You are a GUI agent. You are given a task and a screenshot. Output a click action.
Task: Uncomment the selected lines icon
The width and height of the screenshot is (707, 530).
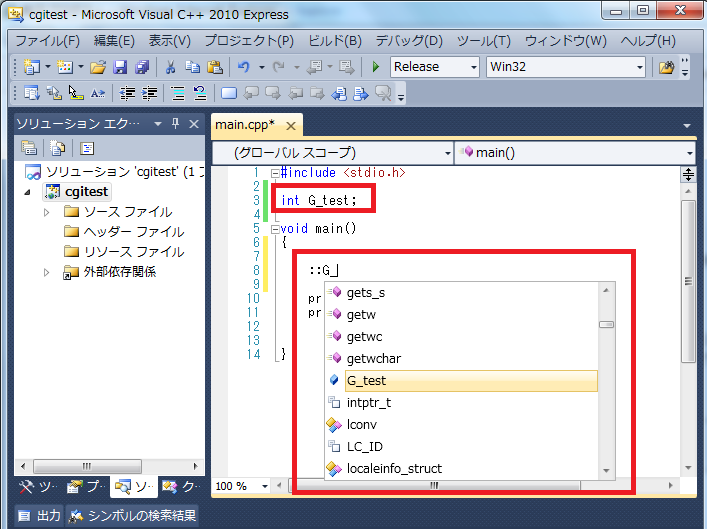click(200, 93)
